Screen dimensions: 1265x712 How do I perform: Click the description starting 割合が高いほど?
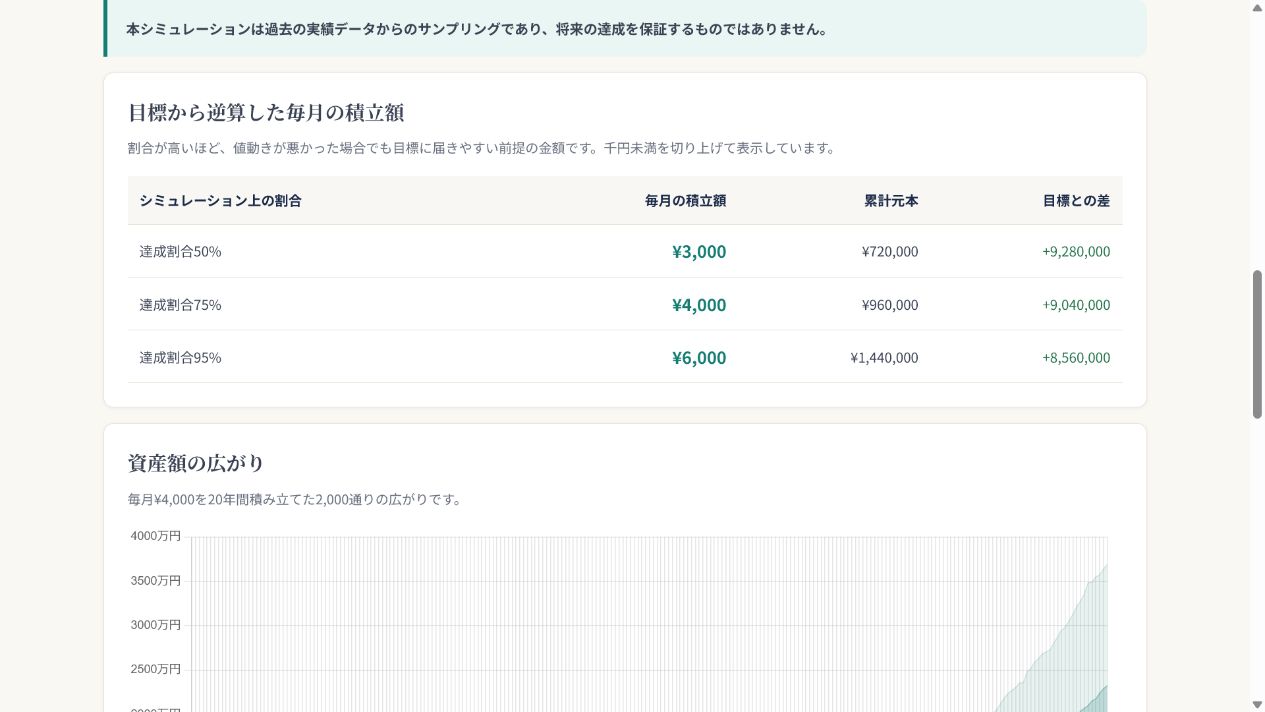483,148
